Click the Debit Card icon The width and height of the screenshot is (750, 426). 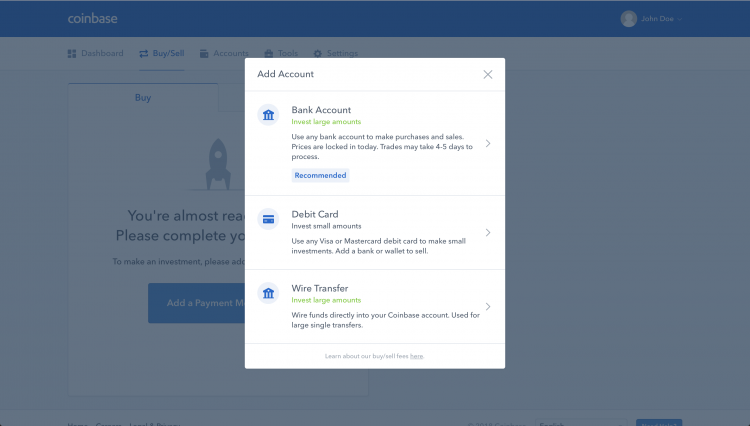(x=268, y=219)
